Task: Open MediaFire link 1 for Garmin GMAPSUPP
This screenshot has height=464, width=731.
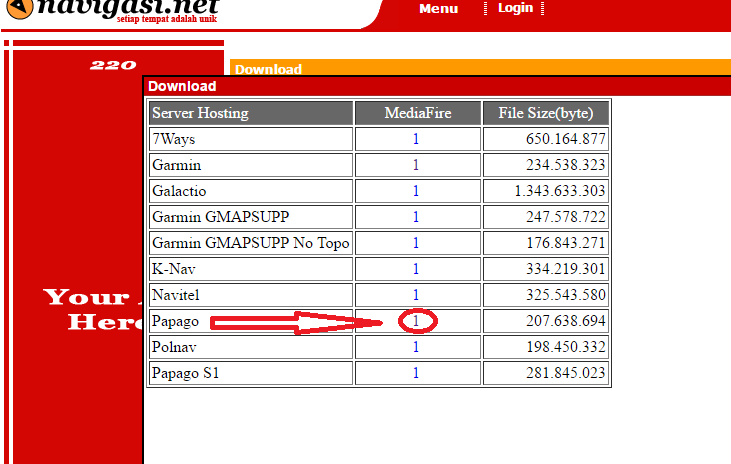Action: pos(416,217)
